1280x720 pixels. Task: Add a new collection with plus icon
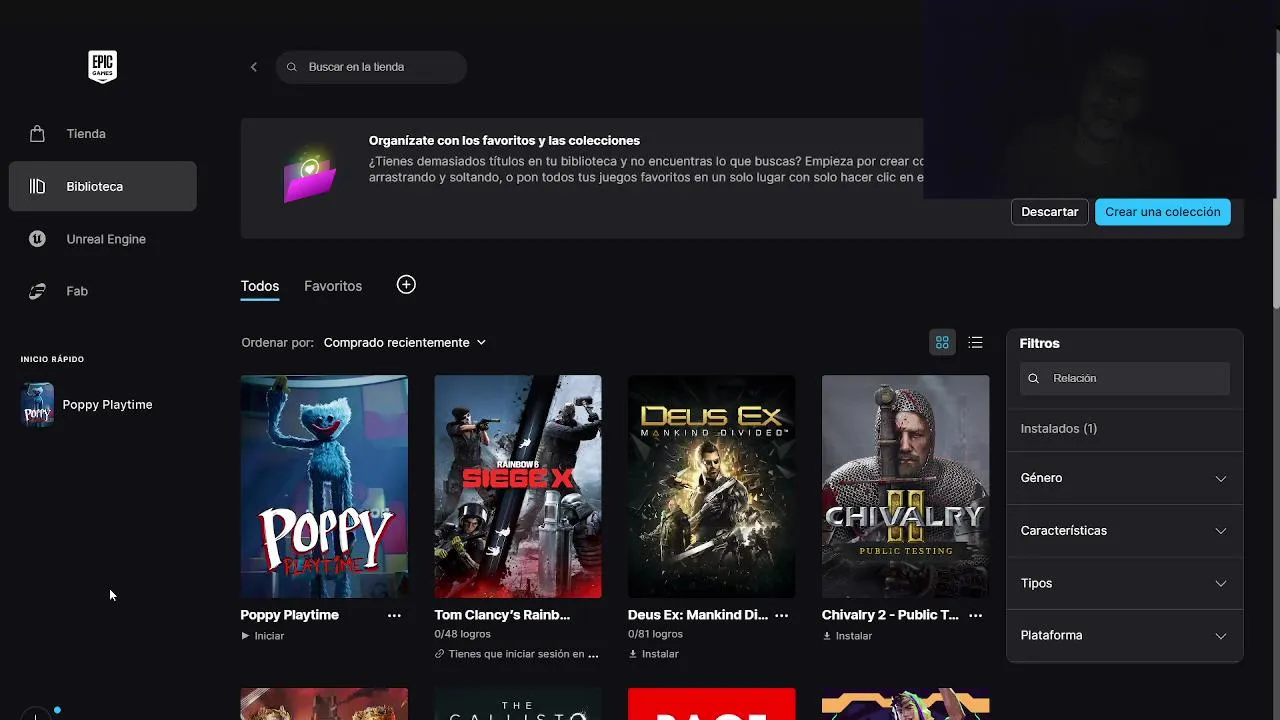coord(406,285)
